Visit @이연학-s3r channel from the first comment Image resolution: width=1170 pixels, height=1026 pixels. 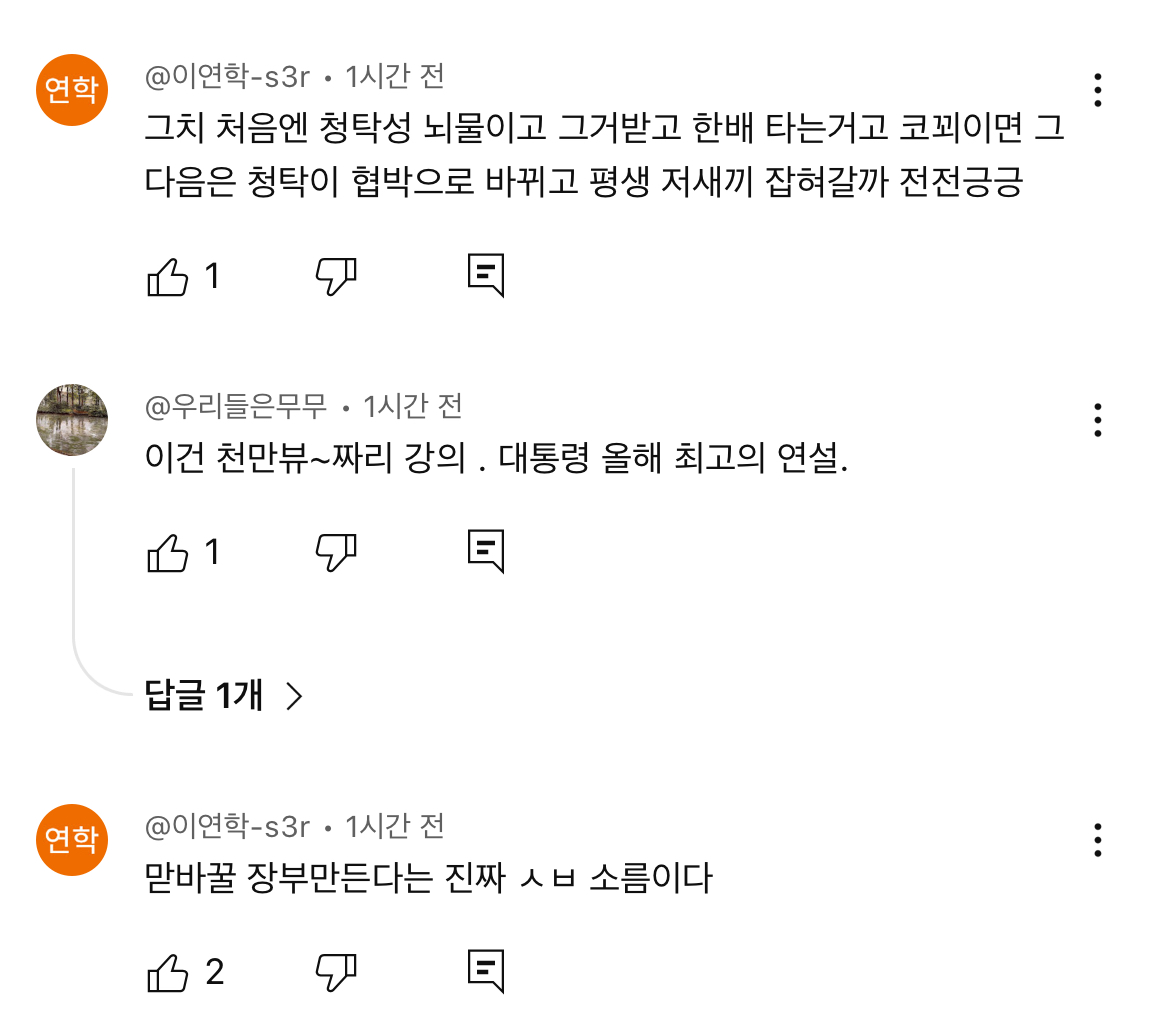pos(228,76)
